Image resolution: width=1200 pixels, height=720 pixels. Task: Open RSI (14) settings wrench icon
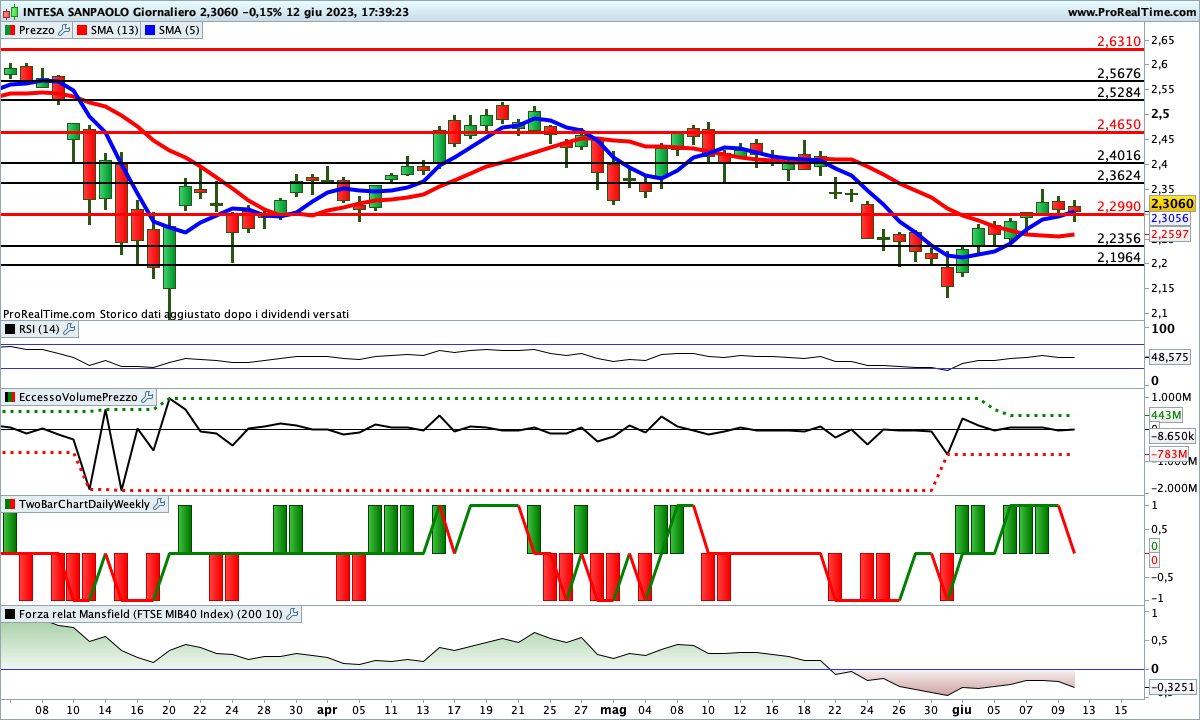(x=70, y=328)
